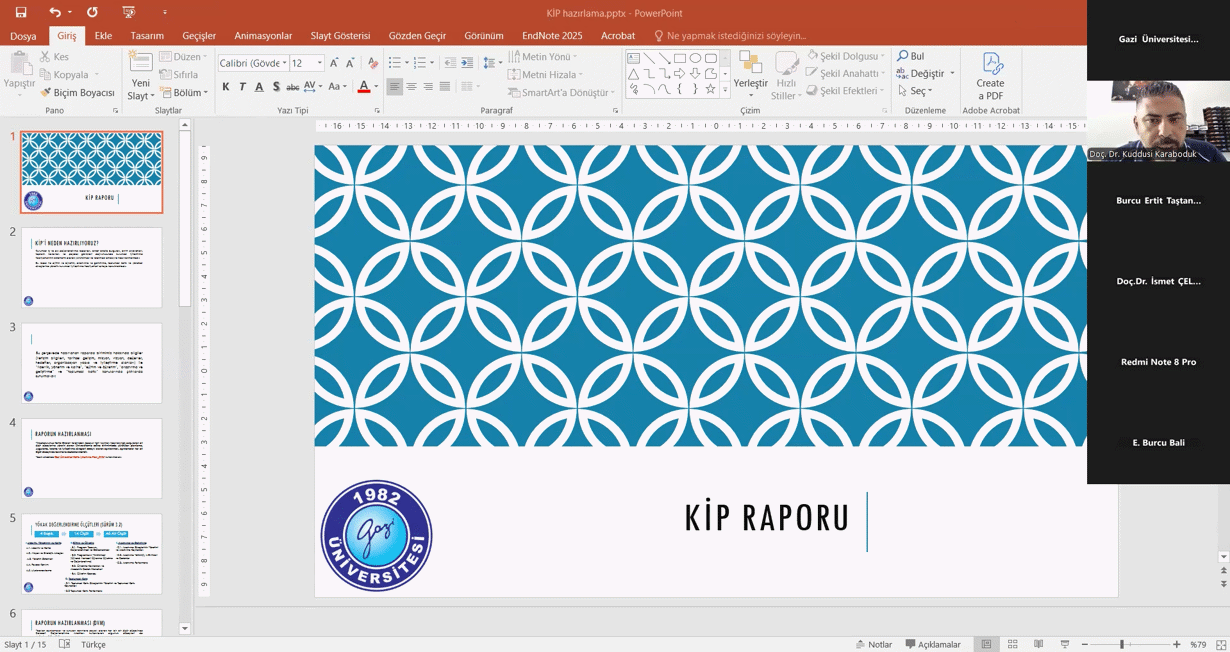1230x652 pixels.
Task: Click Create a PDF button
Action: pos(991,77)
